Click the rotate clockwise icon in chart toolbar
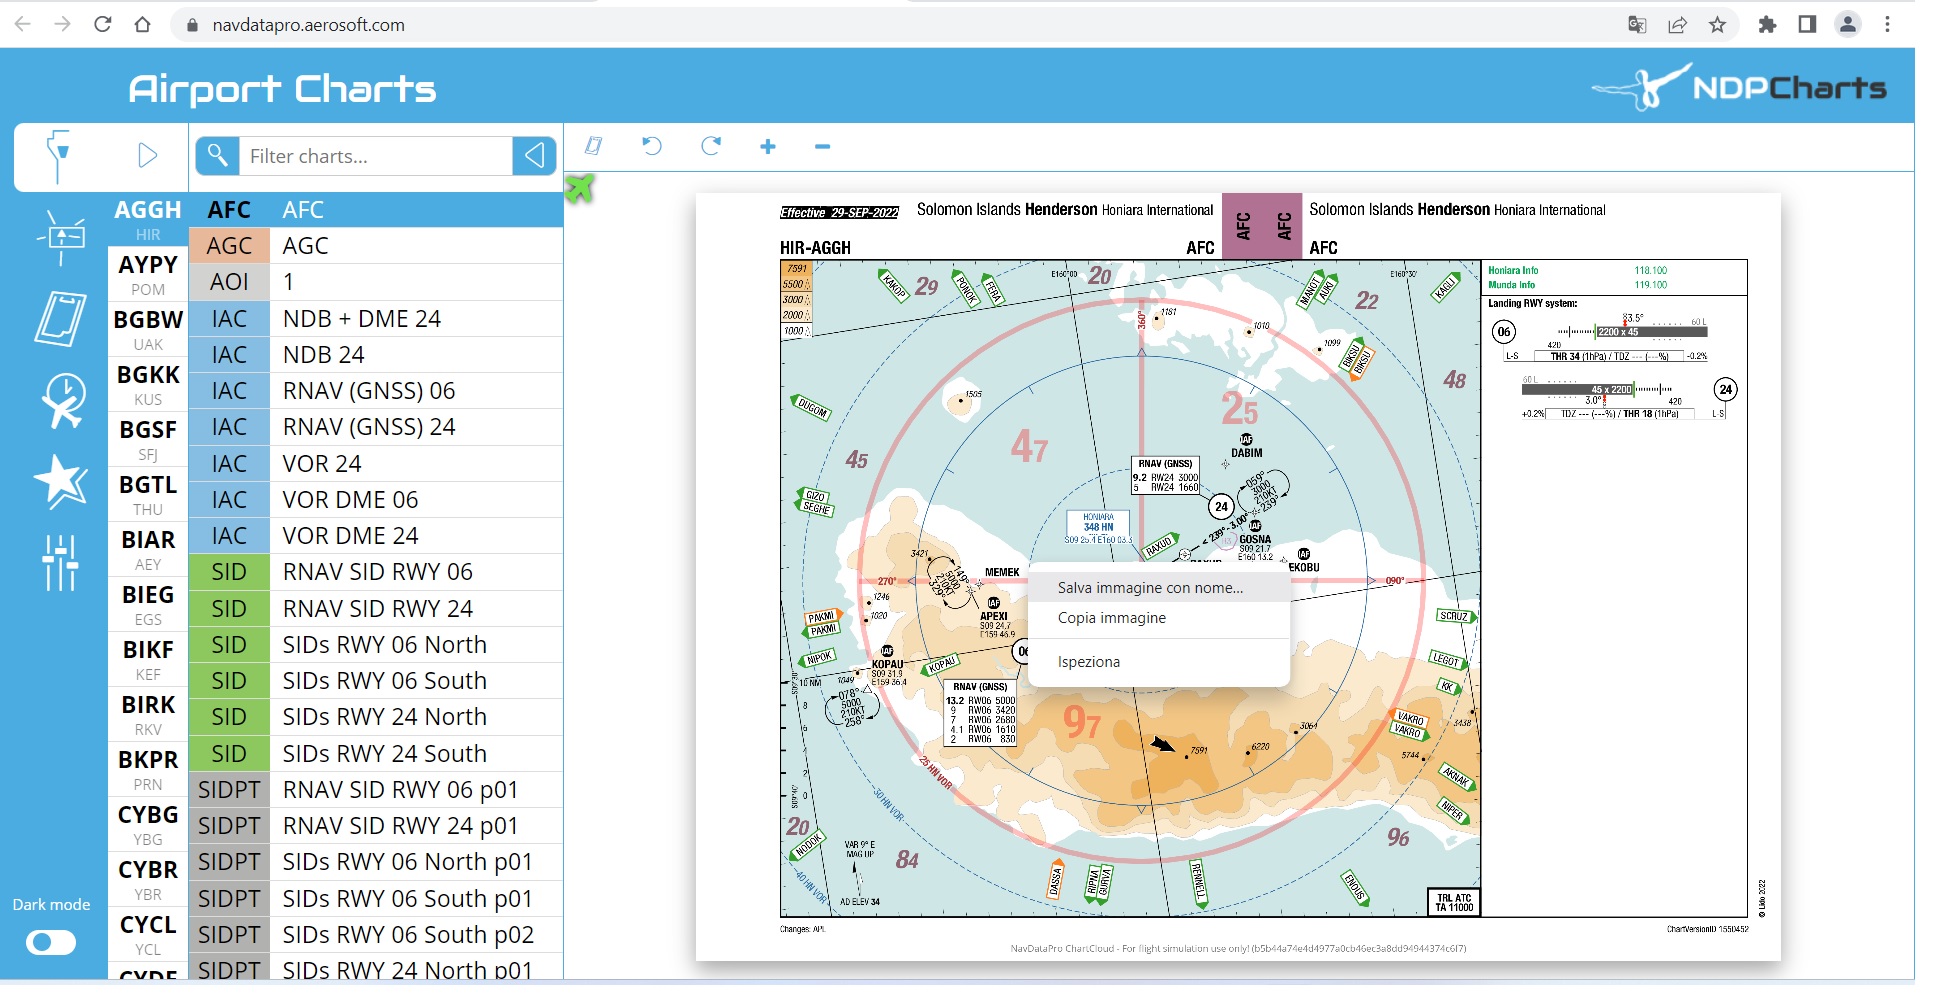This screenshot has width=1934, height=1004. point(711,147)
